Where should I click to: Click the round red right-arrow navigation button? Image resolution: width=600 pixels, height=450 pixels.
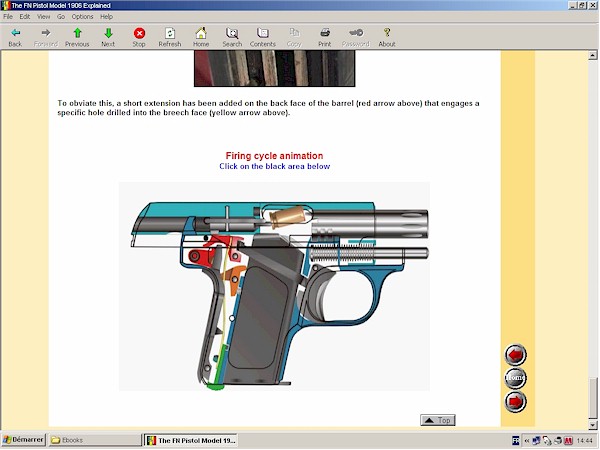(x=515, y=401)
